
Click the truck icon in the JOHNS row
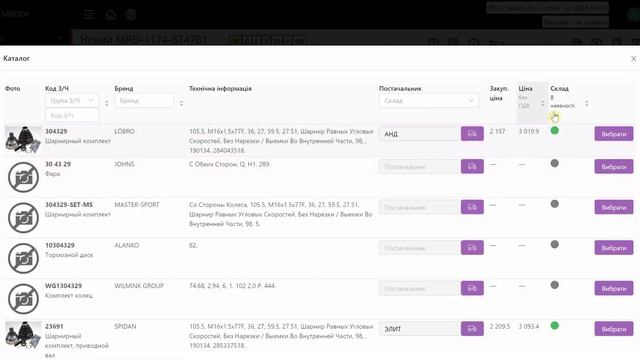point(472,166)
